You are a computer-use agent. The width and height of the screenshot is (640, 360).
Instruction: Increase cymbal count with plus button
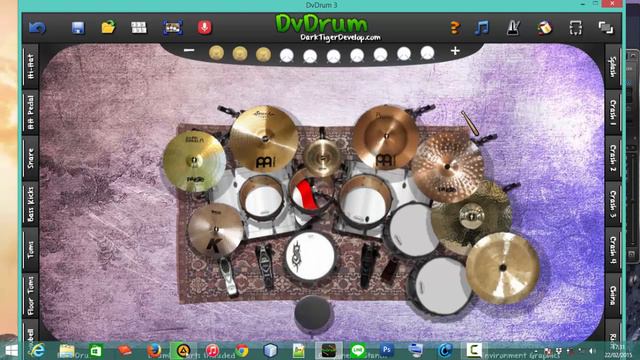(455, 51)
